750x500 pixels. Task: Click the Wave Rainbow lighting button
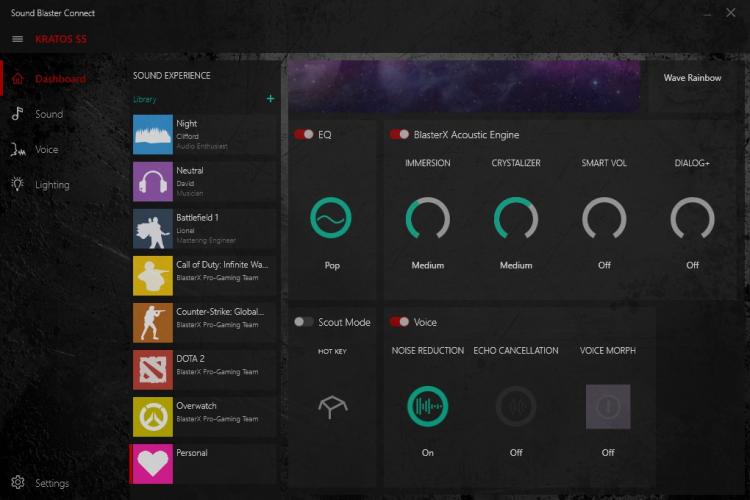692,78
